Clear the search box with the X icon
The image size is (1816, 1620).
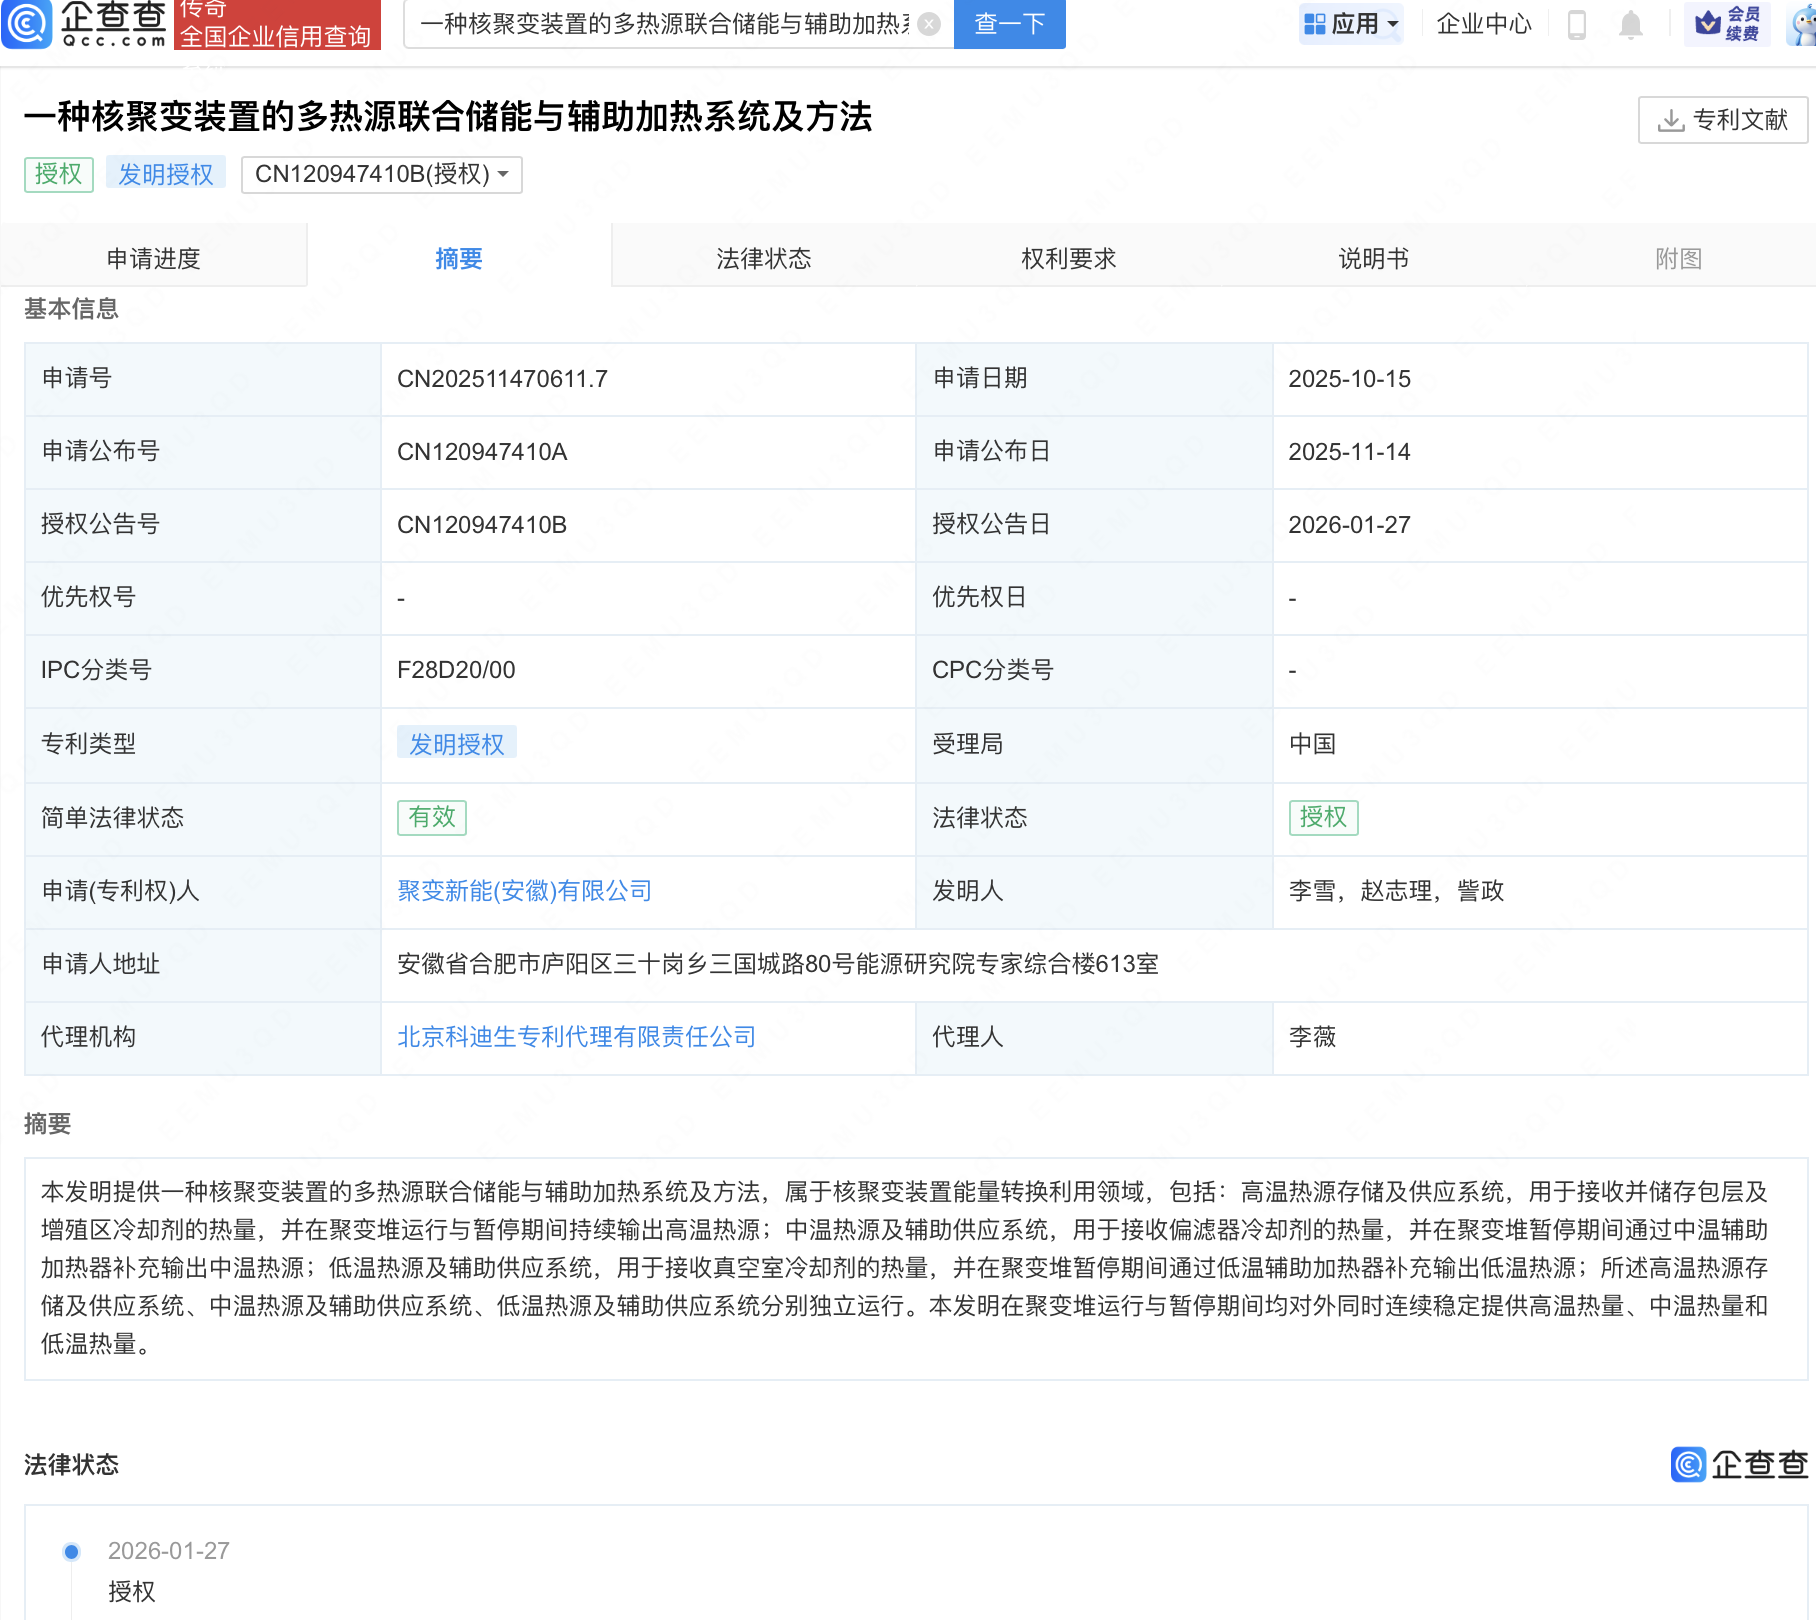pos(929,24)
